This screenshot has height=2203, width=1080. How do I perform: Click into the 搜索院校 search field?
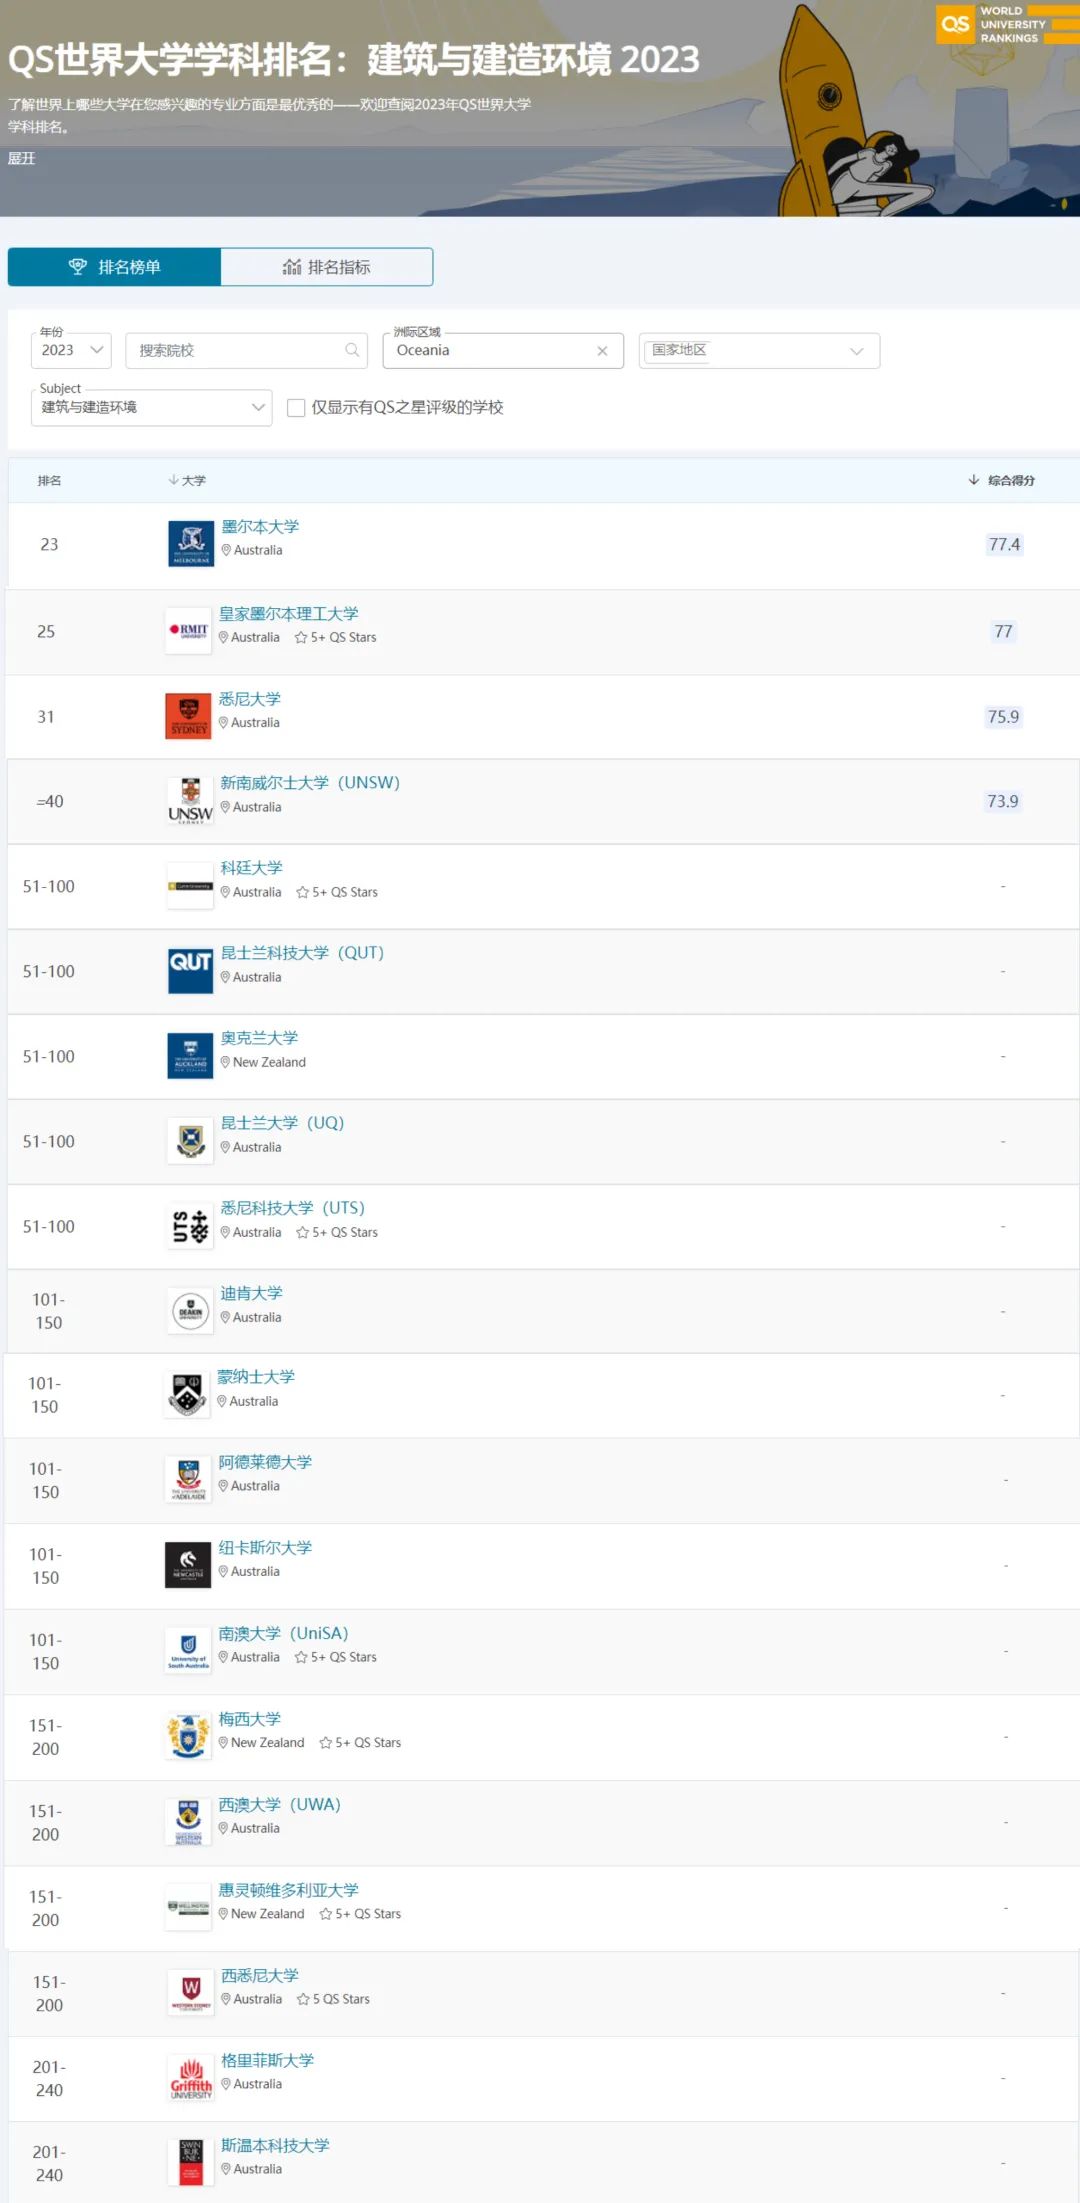(246, 351)
